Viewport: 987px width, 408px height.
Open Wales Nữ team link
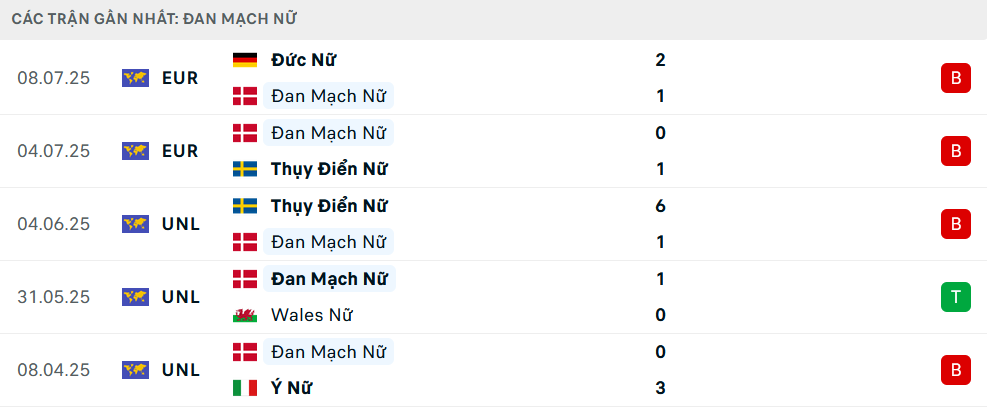312,315
